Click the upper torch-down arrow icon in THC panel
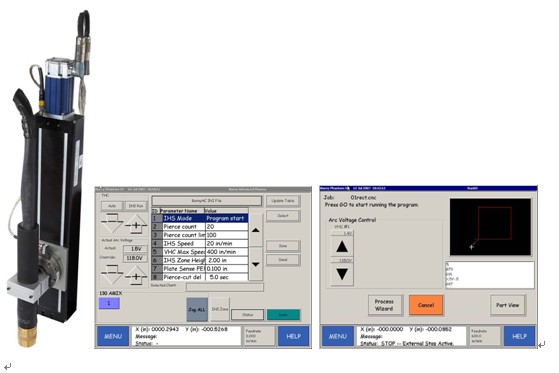The width and height of the screenshot is (559, 373). coord(112,224)
